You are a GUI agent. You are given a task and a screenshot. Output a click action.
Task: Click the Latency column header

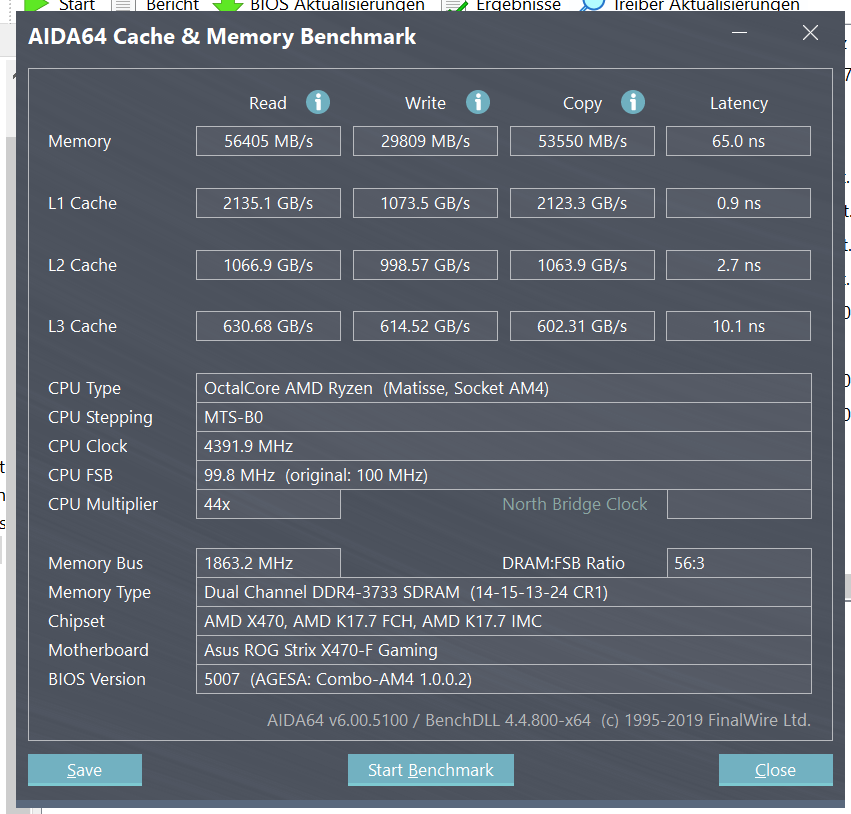pyautogui.click(x=739, y=103)
